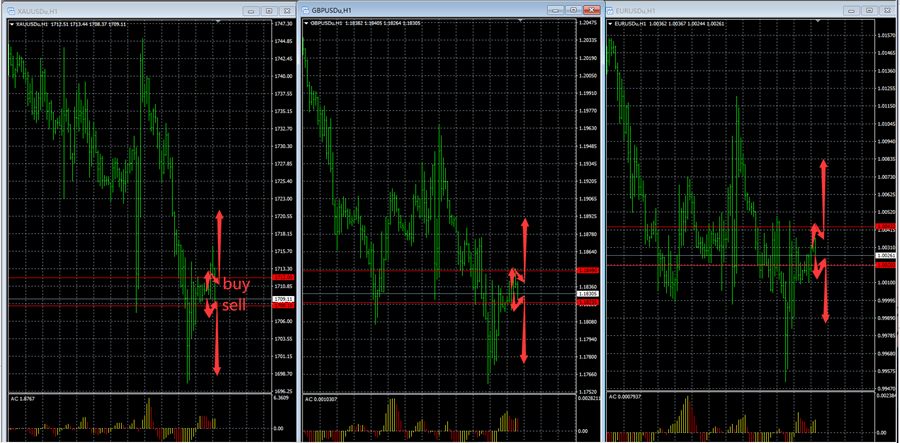Click the "buy" annotation on gold chart
Screen dimensions: 900x443
[x=236, y=284]
